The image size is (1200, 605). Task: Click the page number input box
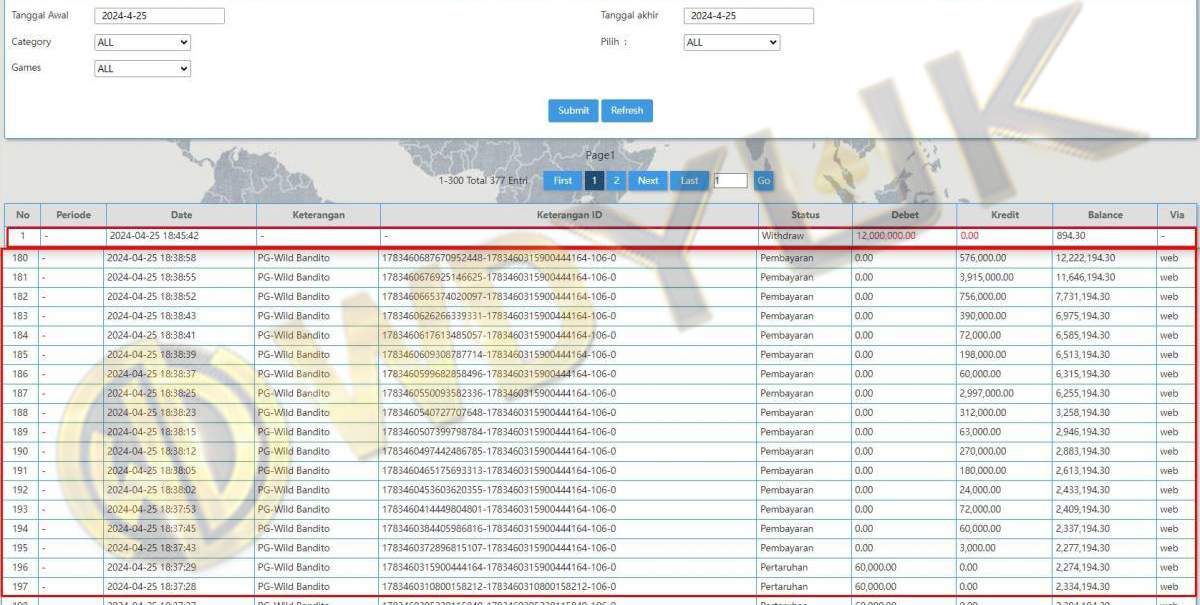[x=730, y=181]
